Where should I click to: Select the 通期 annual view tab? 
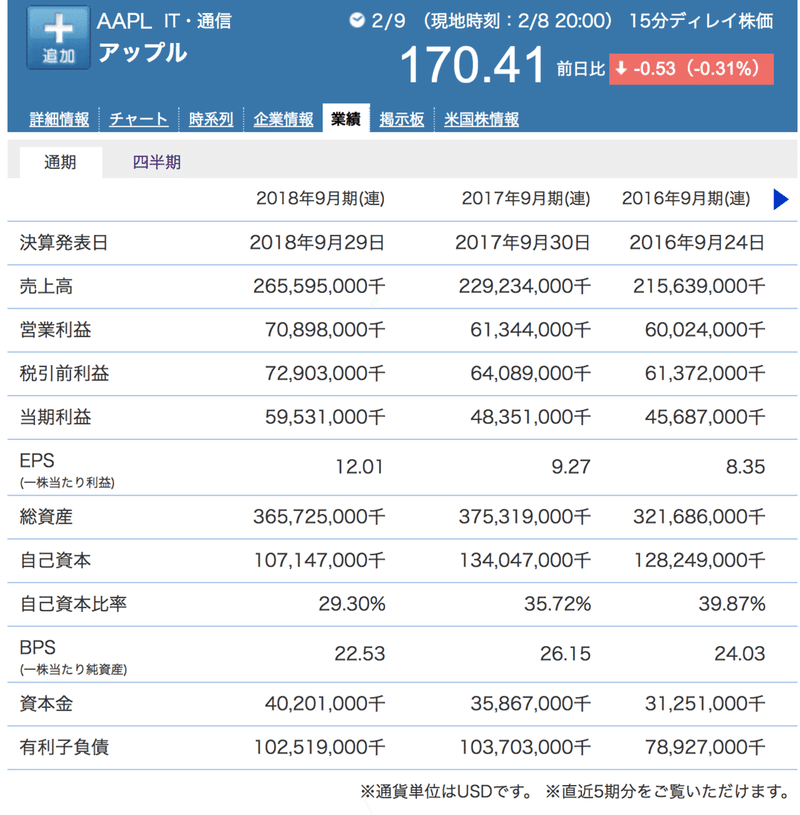(x=60, y=162)
